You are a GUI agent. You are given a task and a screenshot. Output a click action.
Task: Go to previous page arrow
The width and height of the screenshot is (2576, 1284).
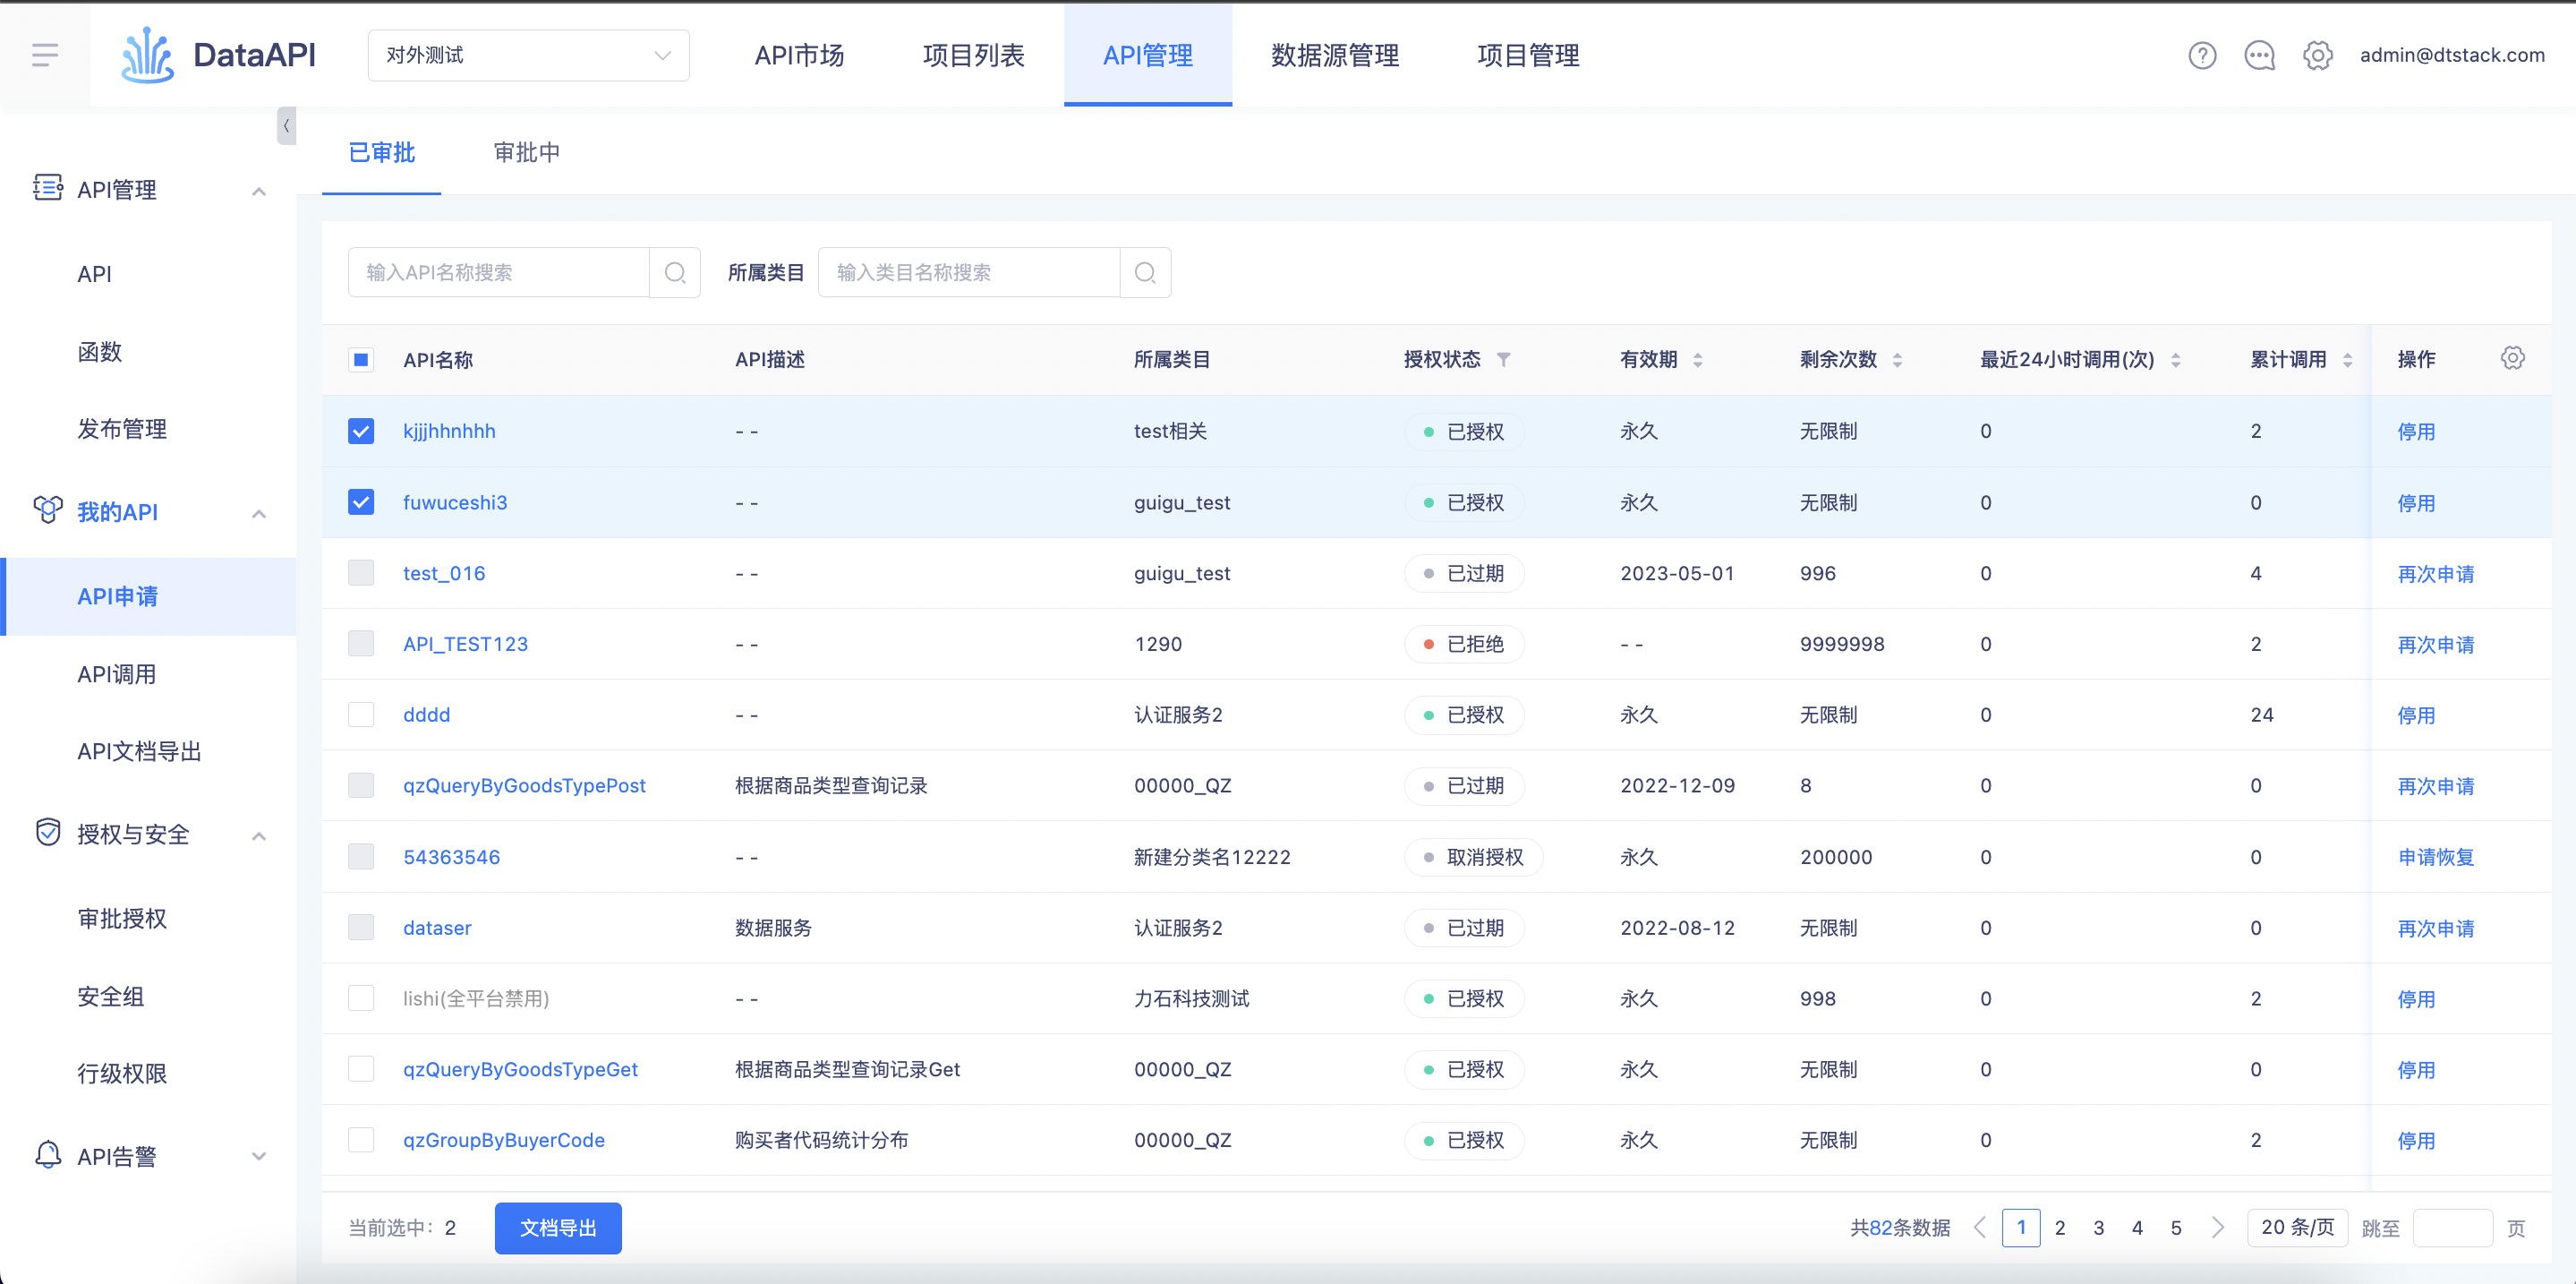click(1980, 1227)
